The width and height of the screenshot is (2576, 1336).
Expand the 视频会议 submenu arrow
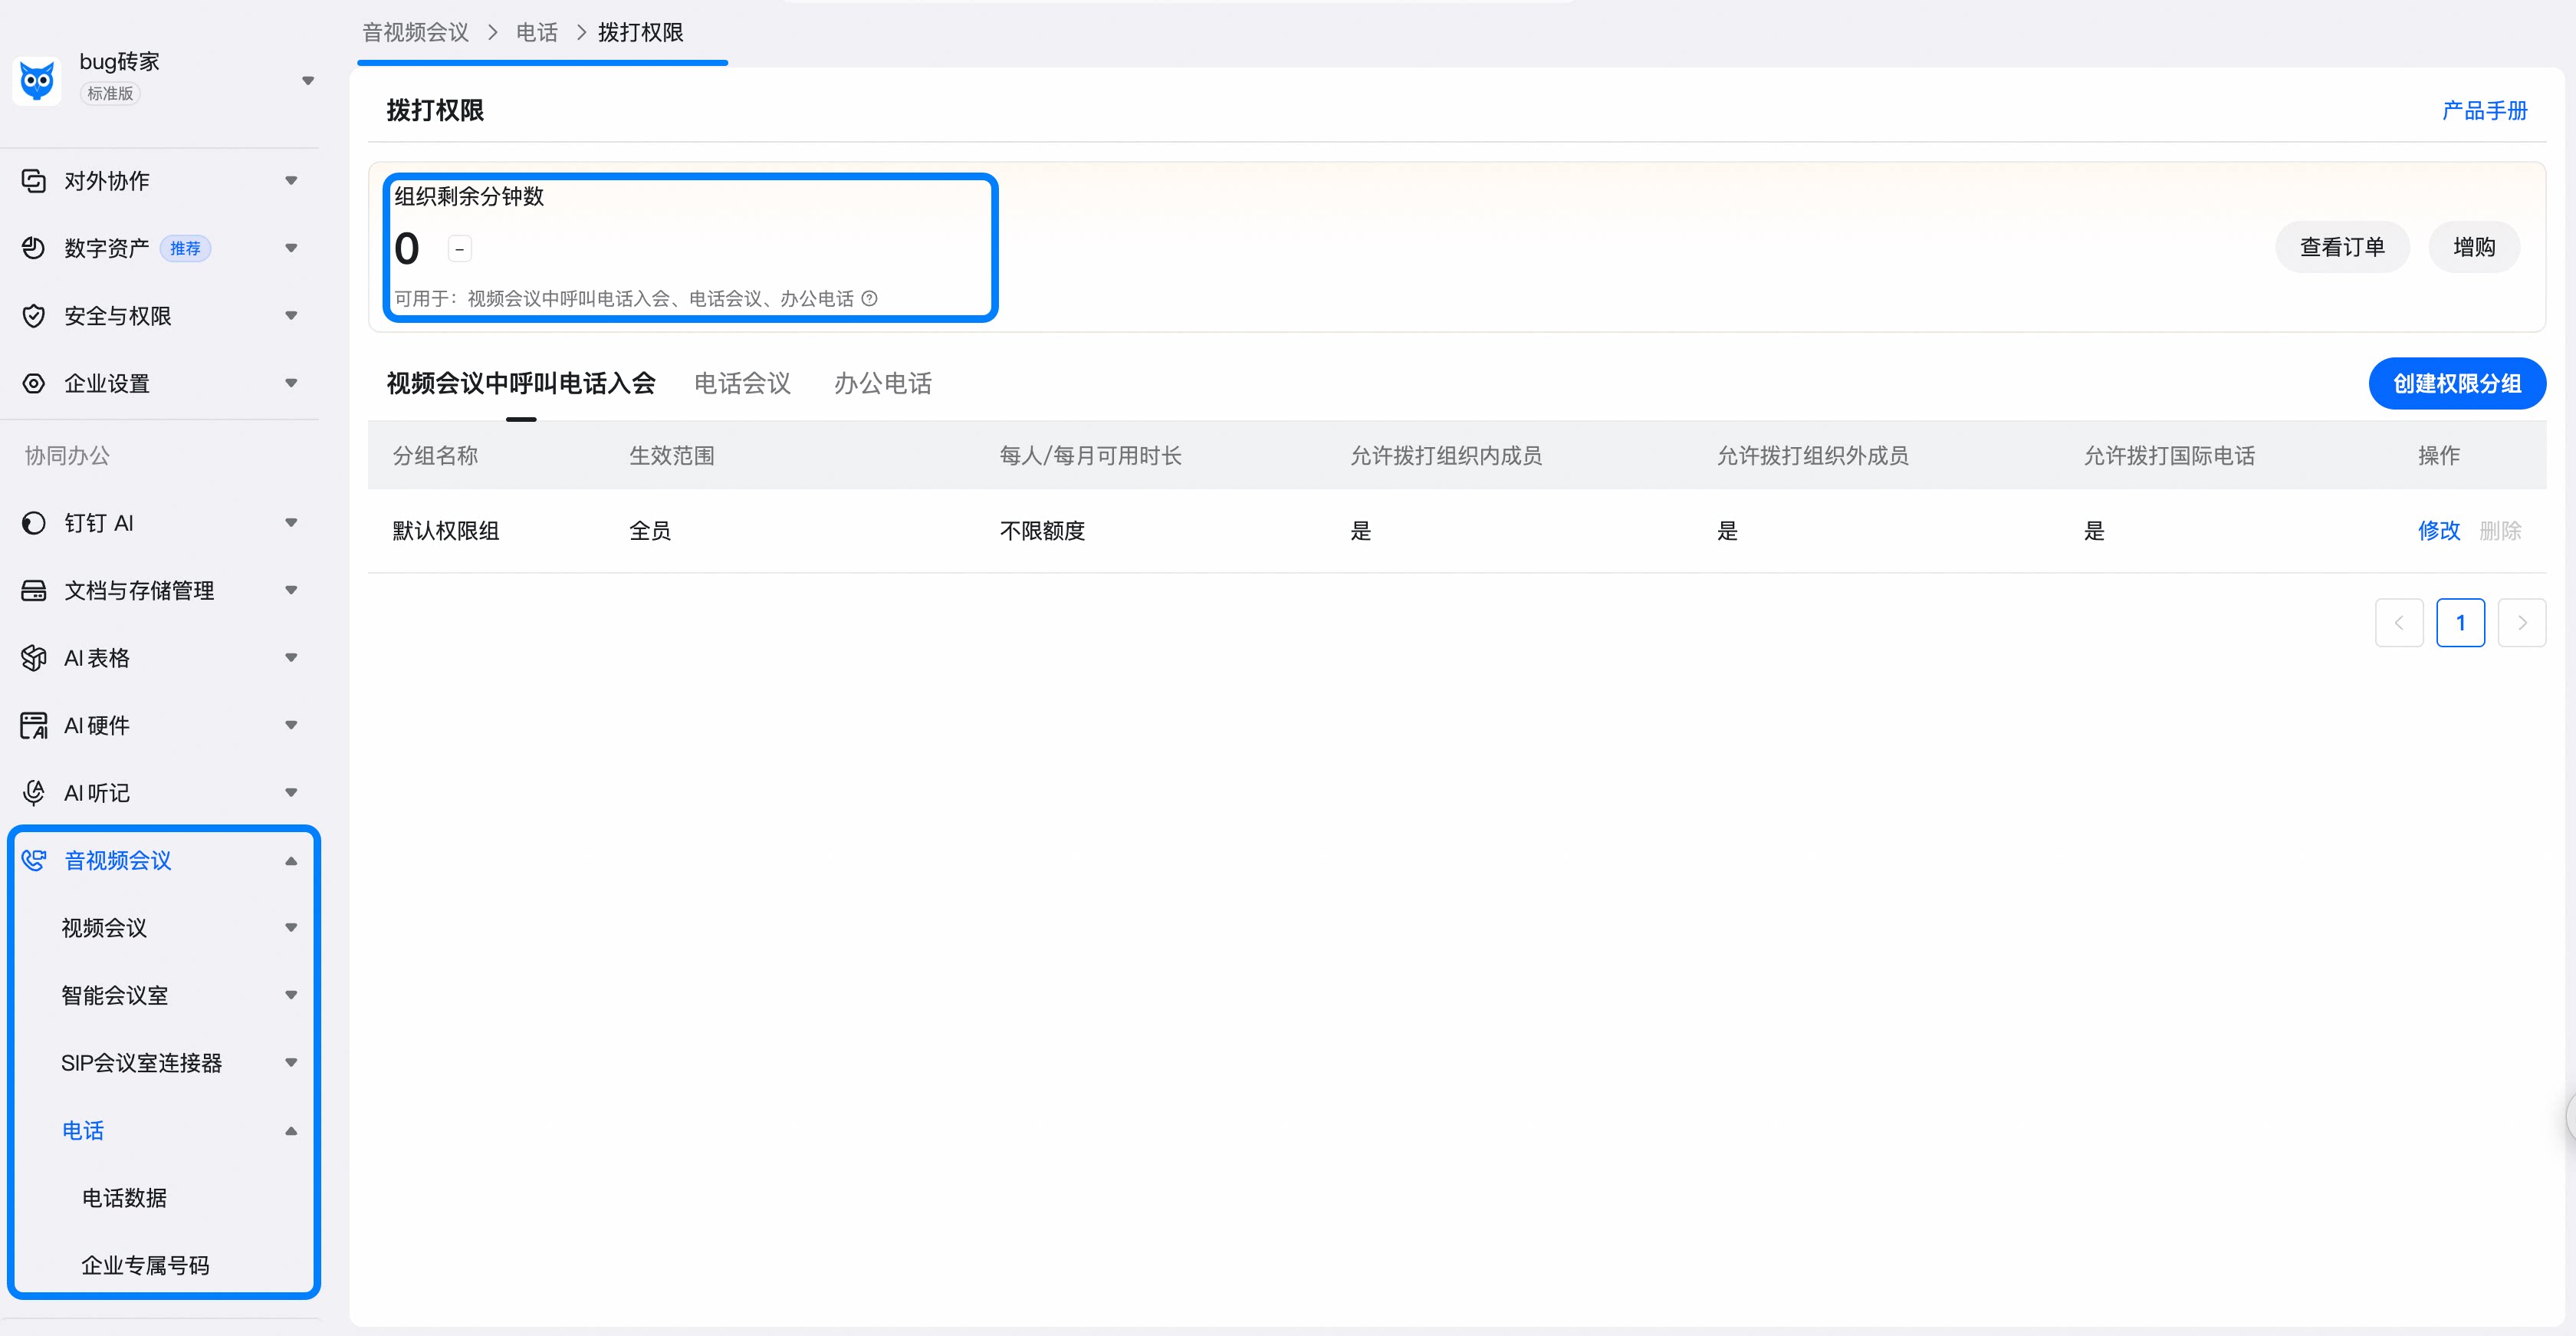click(x=291, y=928)
